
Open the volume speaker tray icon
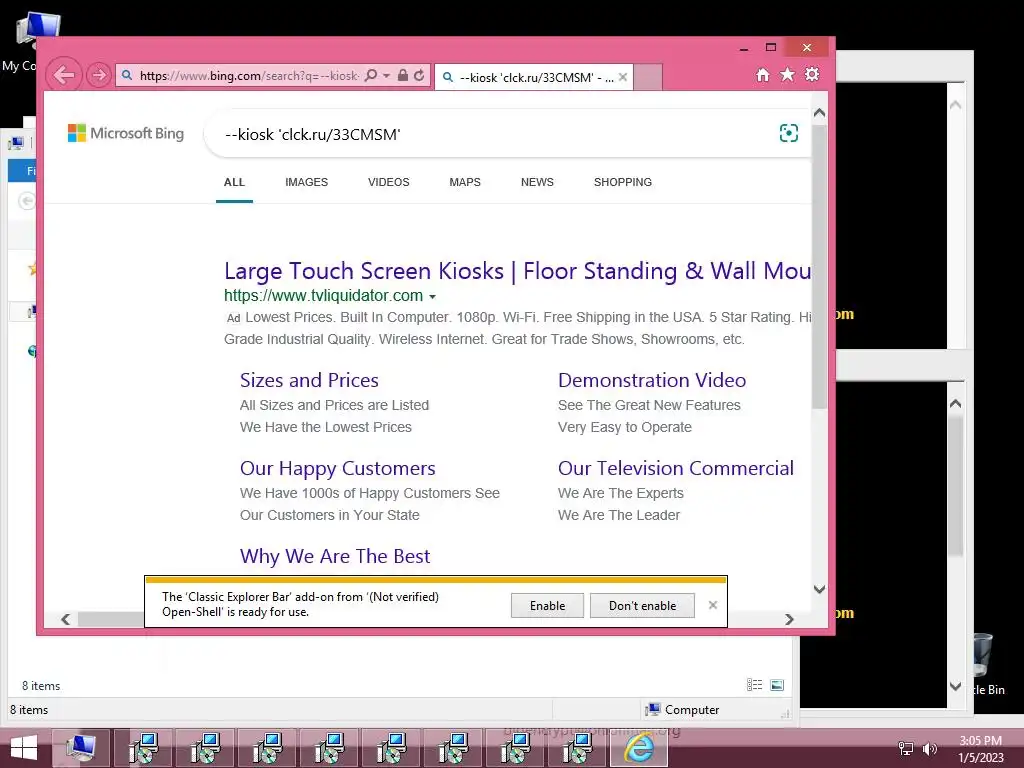point(929,748)
